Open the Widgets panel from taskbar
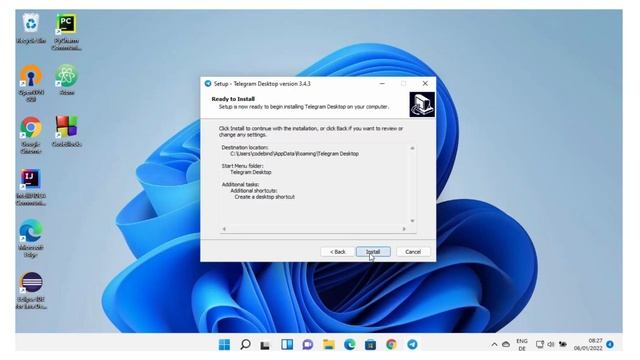 [x=287, y=344]
